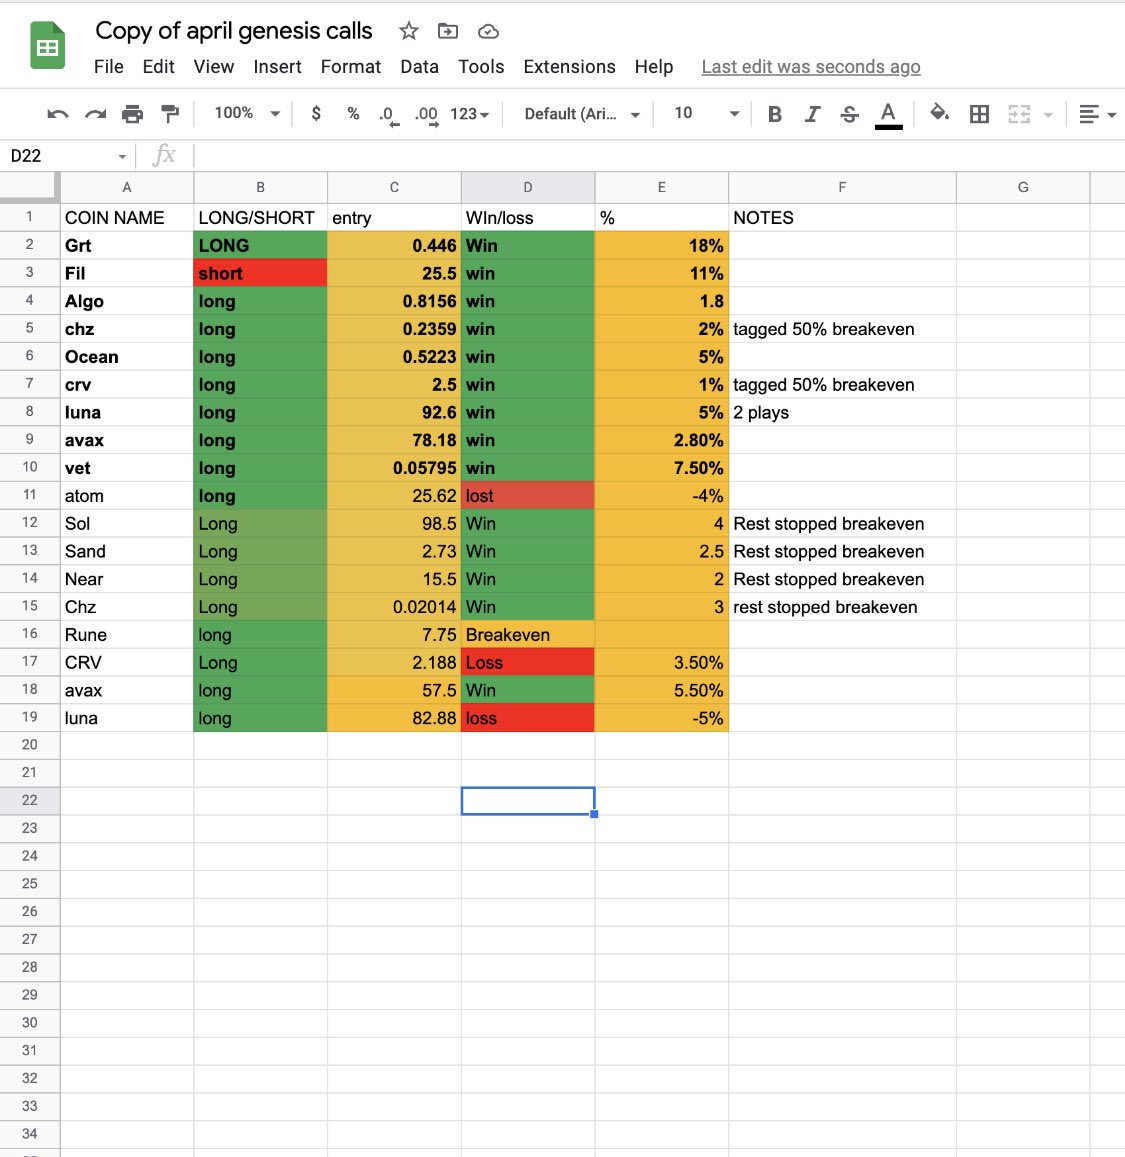
Task: Expand the merge cells options arrow
Action: [1048, 115]
